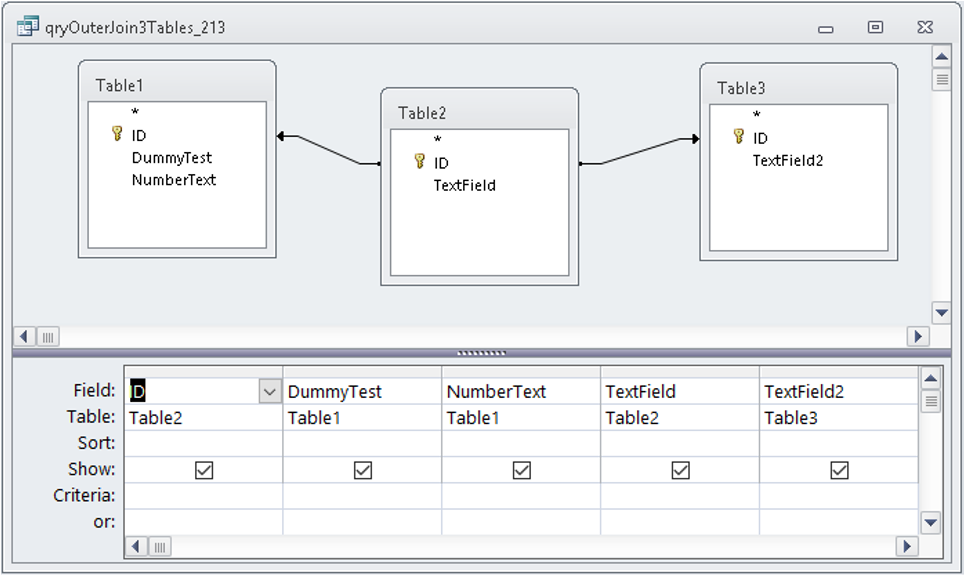
Task: Click Table1 cell under DummyTest column
Action: 362,418
